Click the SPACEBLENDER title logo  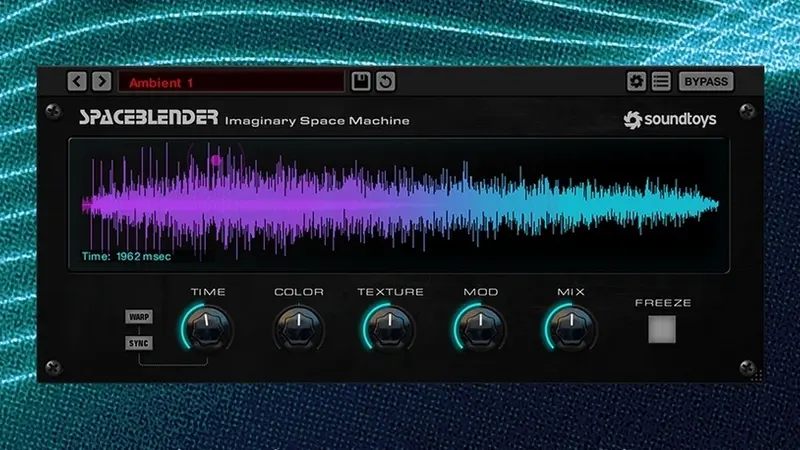(148, 118)
